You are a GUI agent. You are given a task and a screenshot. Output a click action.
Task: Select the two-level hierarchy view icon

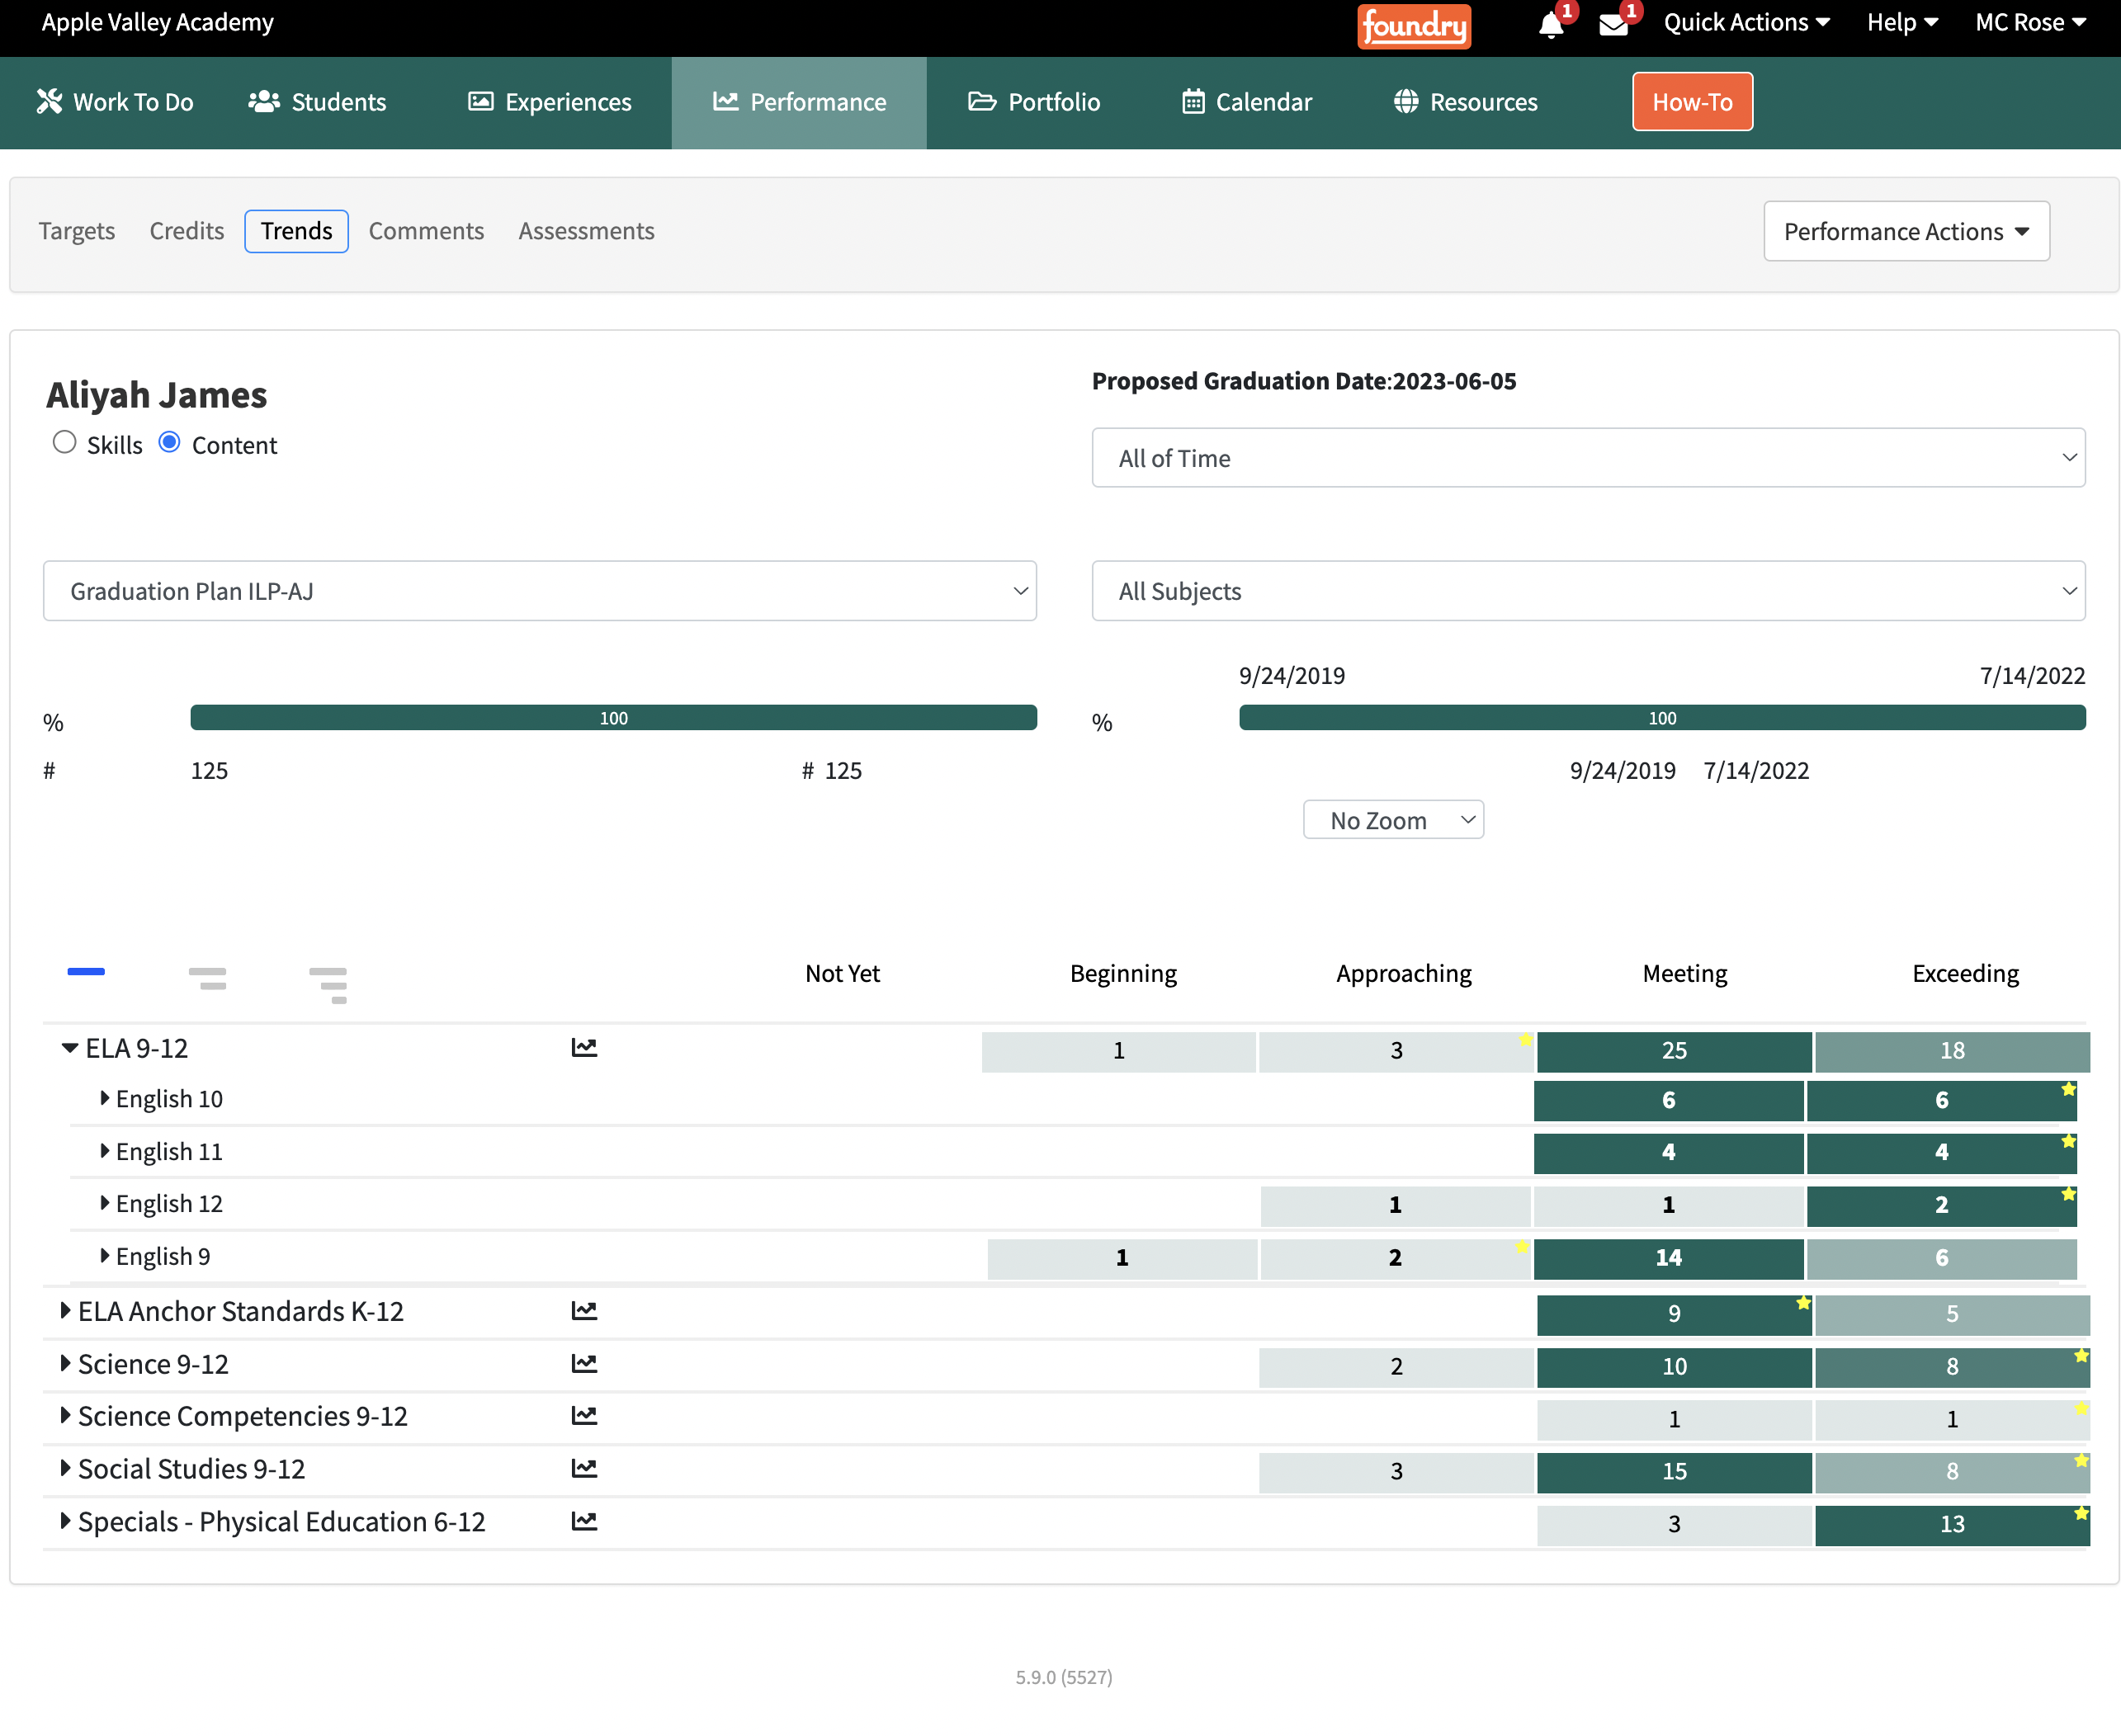click(x=207, y=978)
